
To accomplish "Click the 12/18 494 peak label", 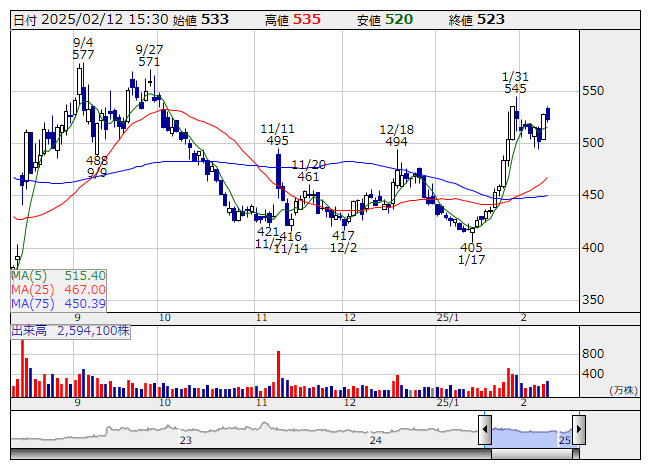I will click(x=396, y=136).
